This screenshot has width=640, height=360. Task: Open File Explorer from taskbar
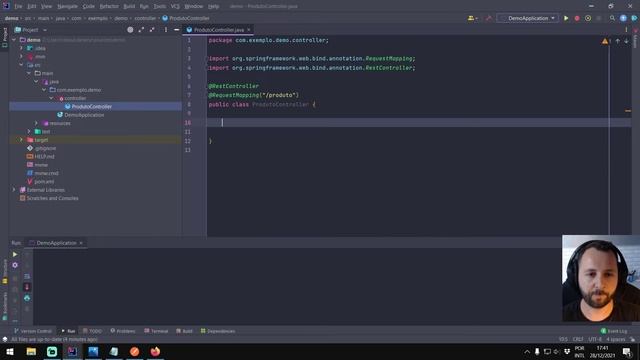[31, 351]
